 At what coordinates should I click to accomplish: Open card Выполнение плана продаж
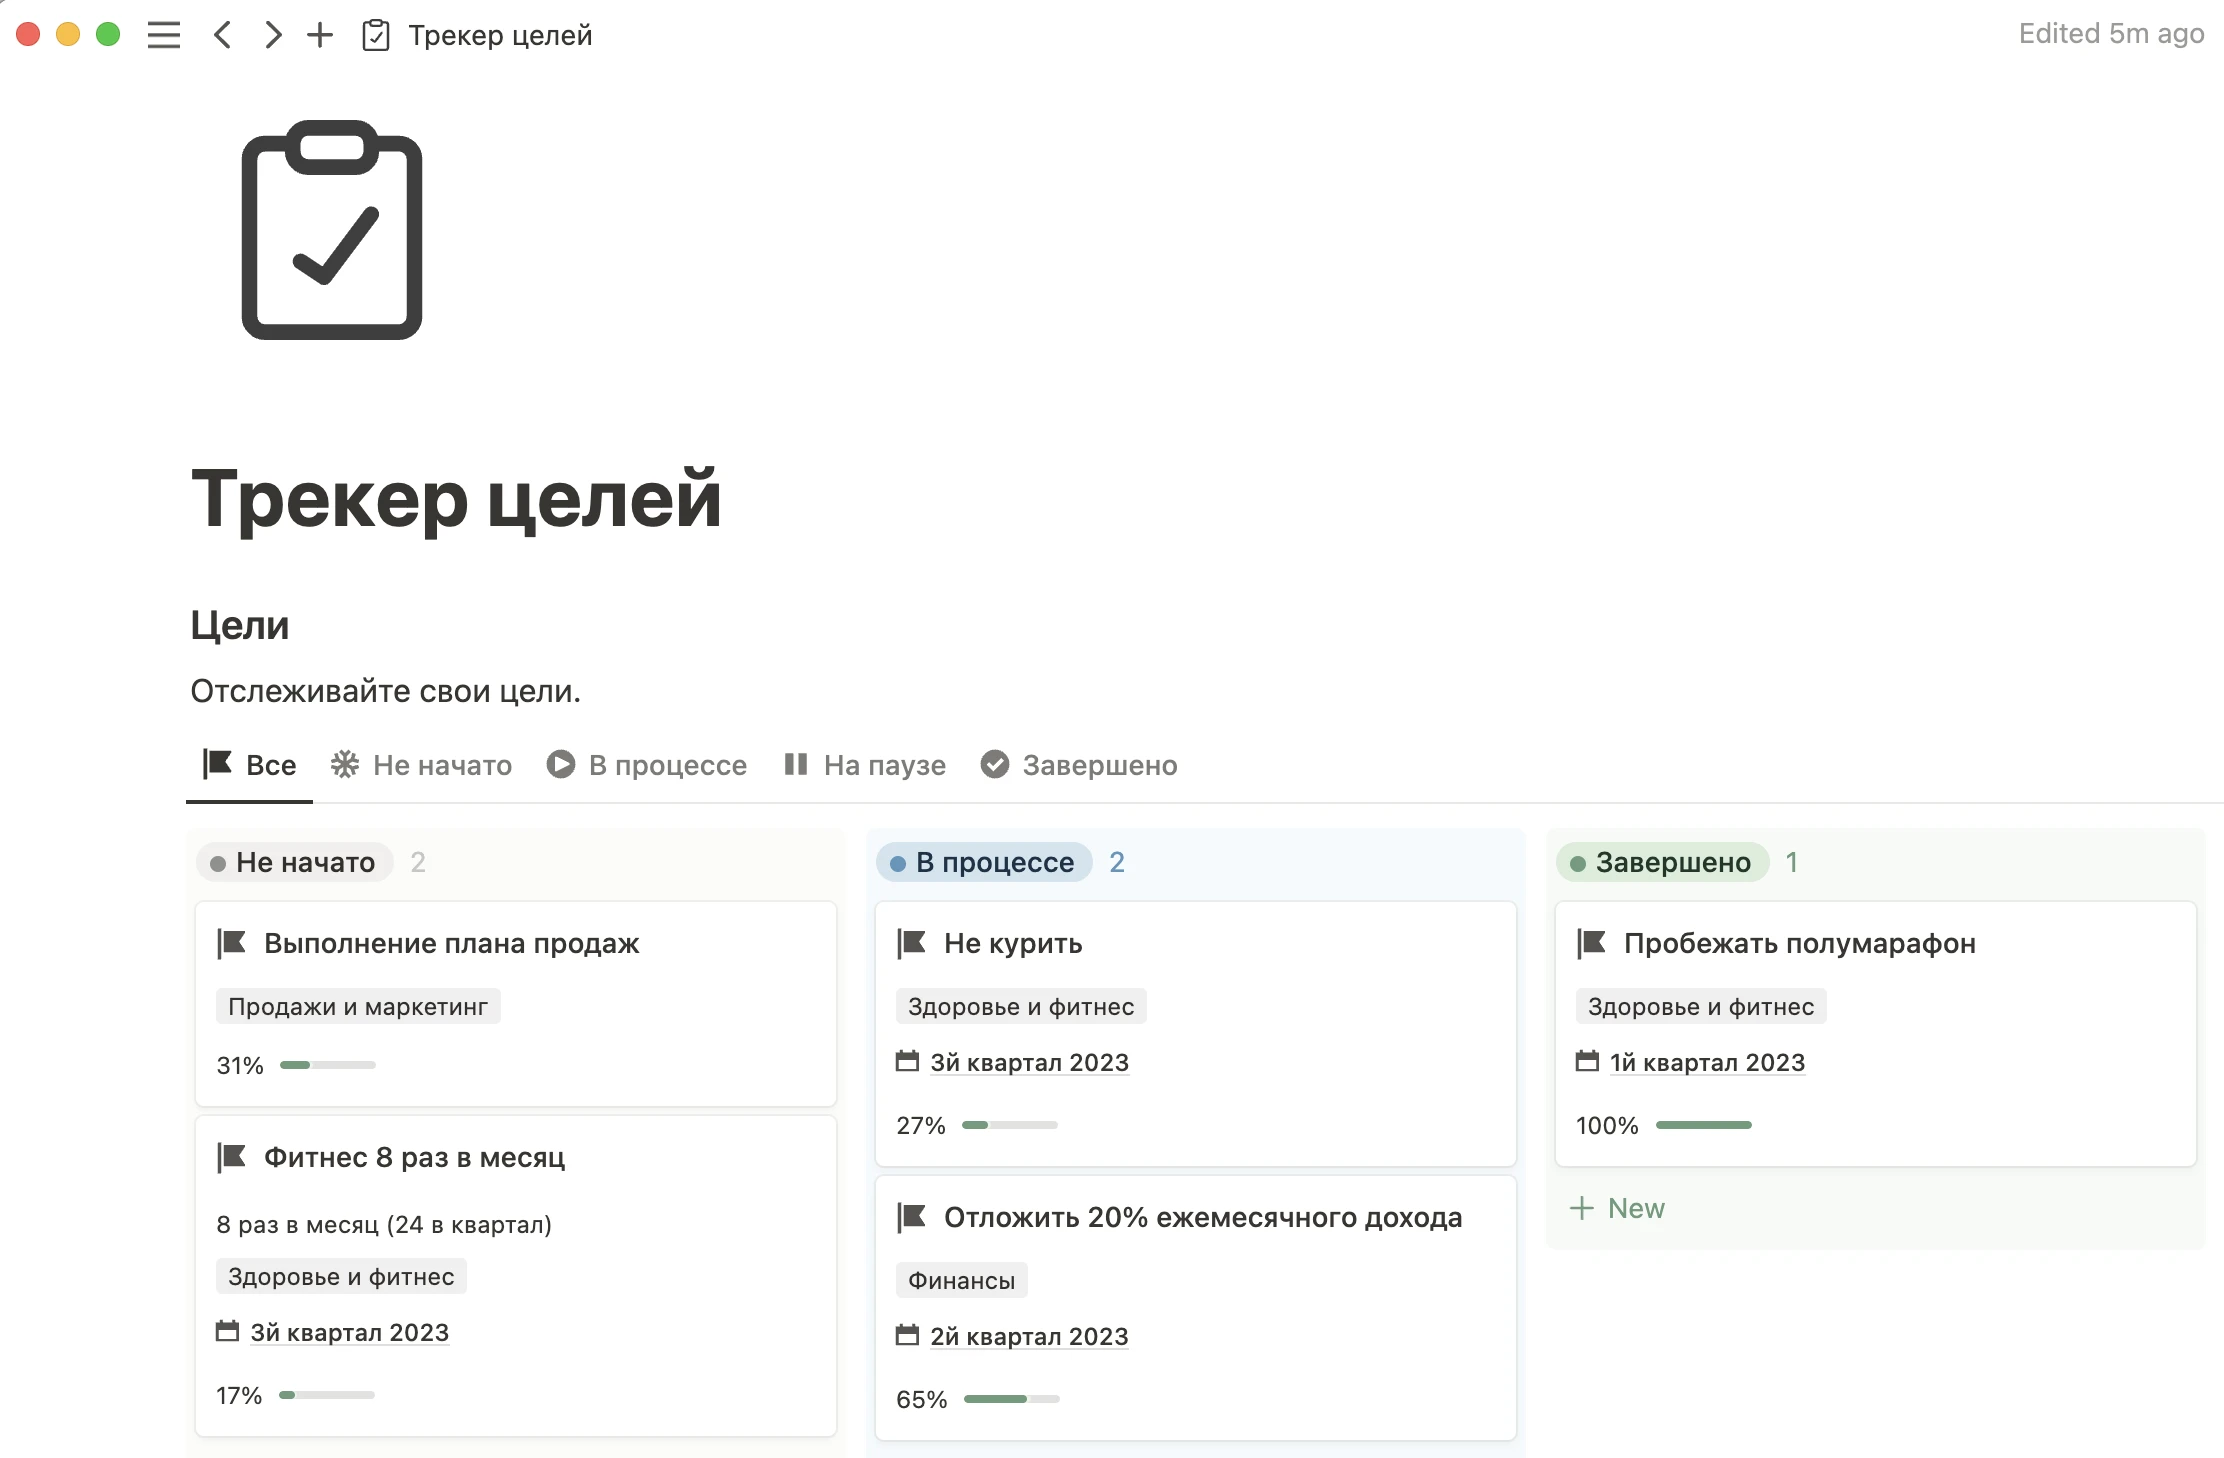(516, 1004)
